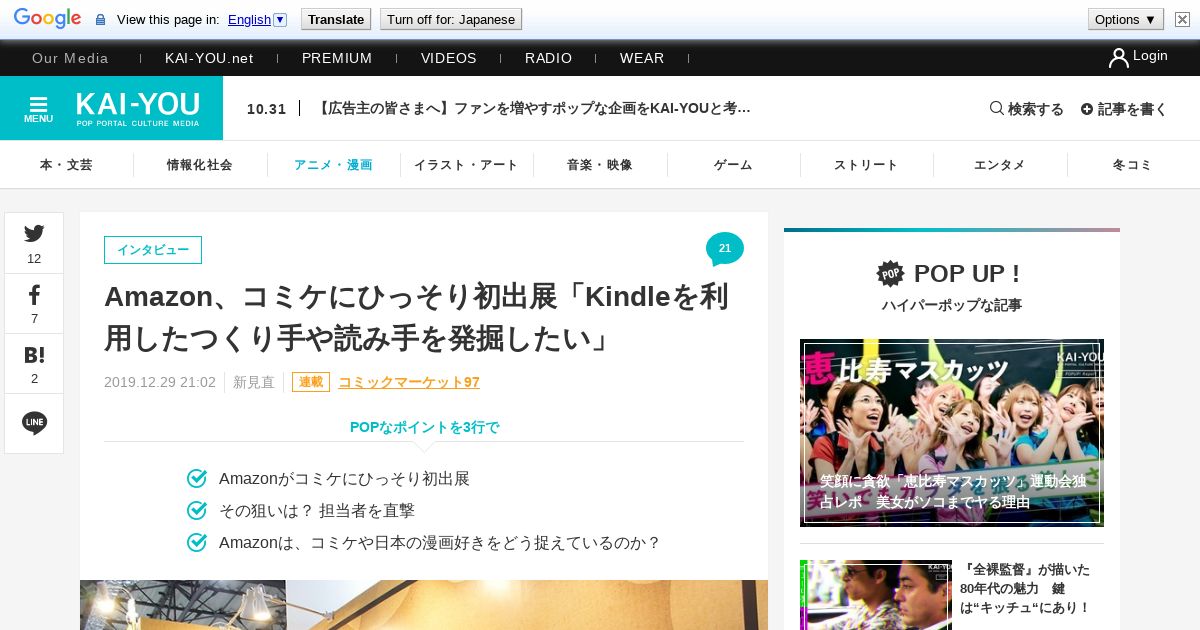
Task: Share article on Facebook
Action: click(34, 304)
